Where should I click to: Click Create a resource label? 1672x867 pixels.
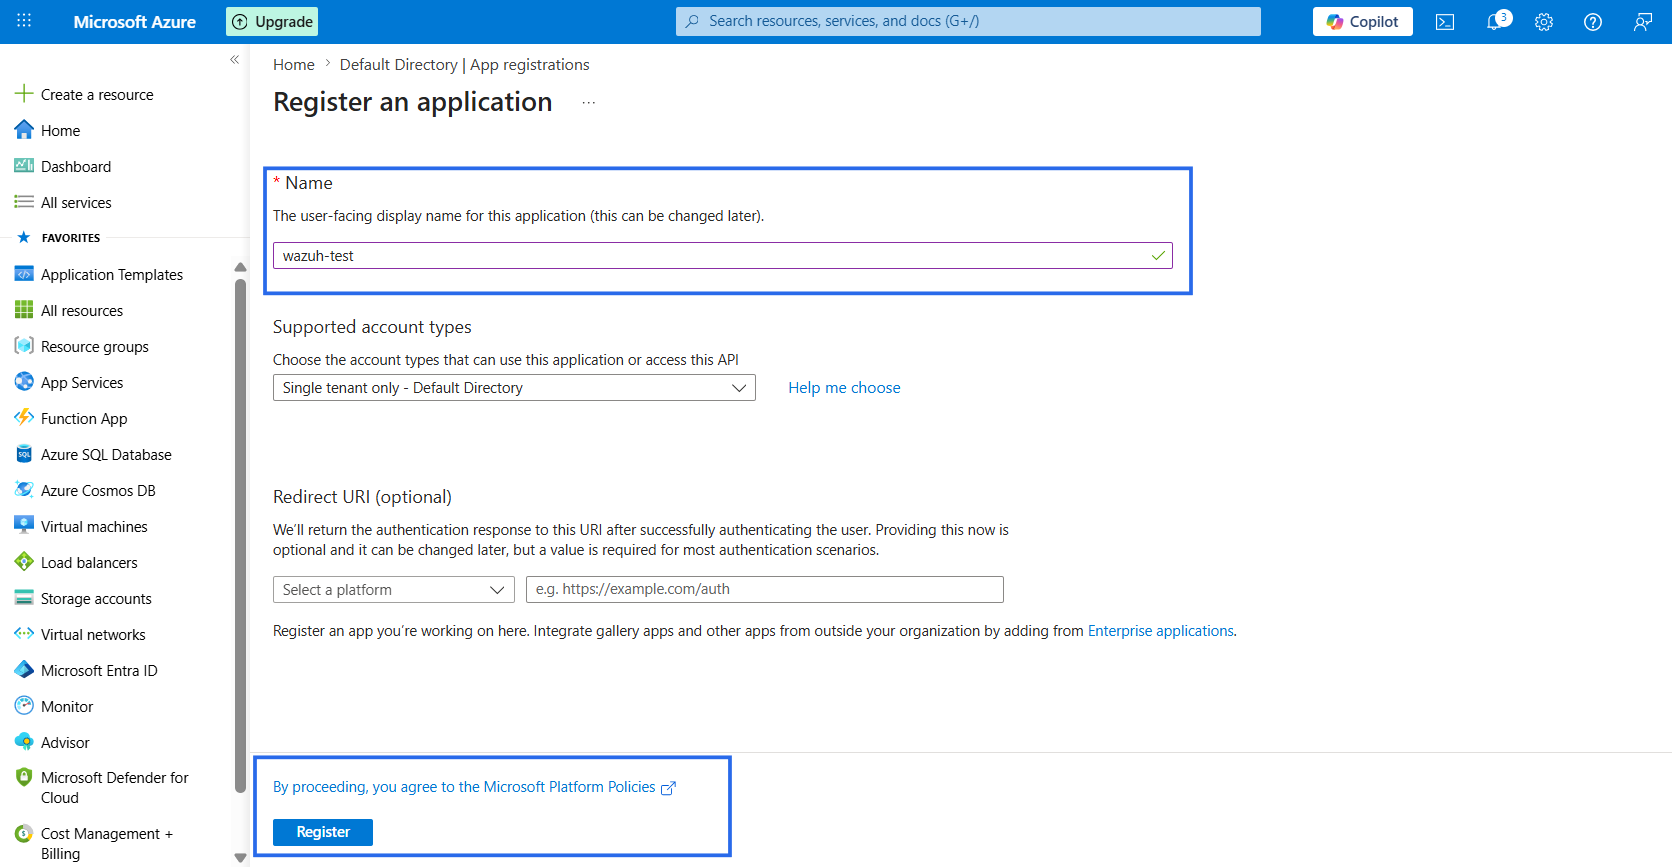97,95
